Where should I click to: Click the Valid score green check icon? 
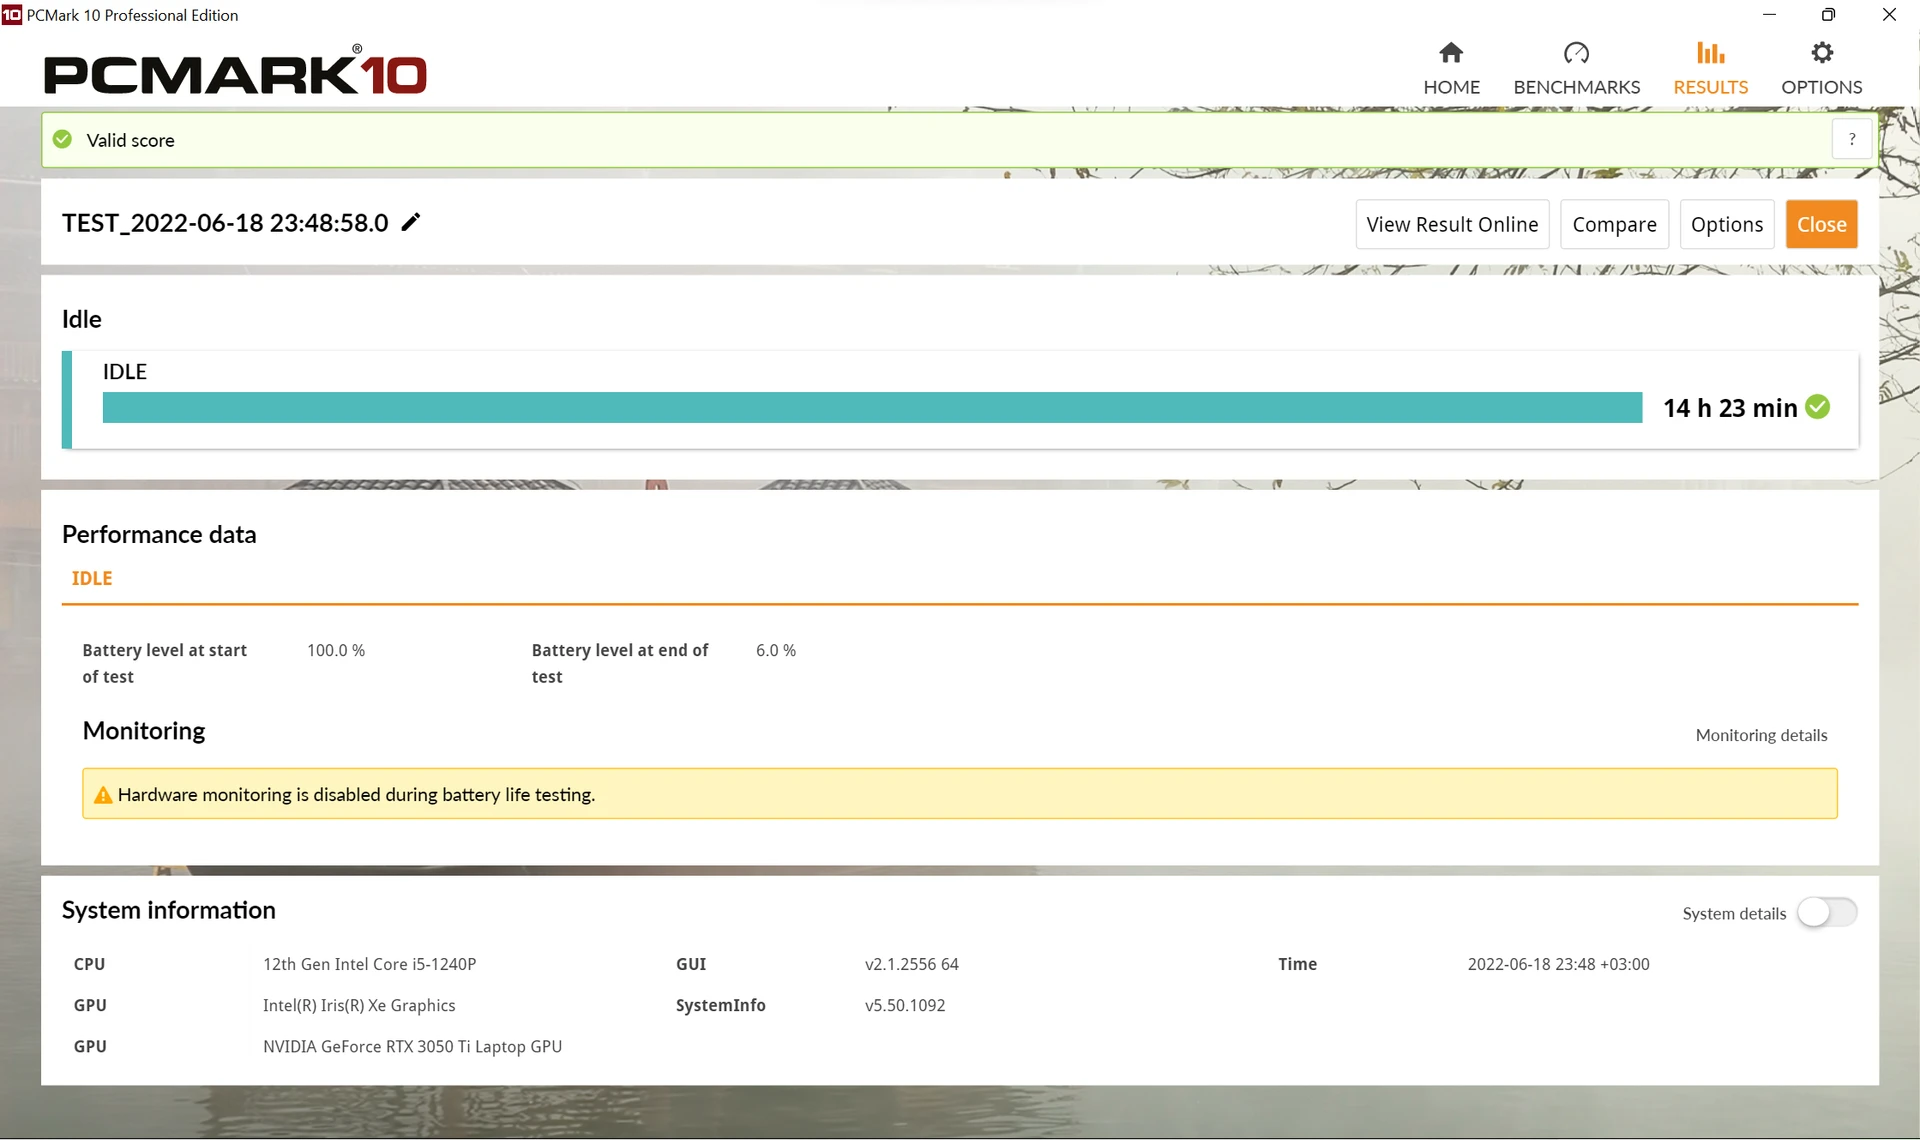pyautogui.click(x=62, y=139)
